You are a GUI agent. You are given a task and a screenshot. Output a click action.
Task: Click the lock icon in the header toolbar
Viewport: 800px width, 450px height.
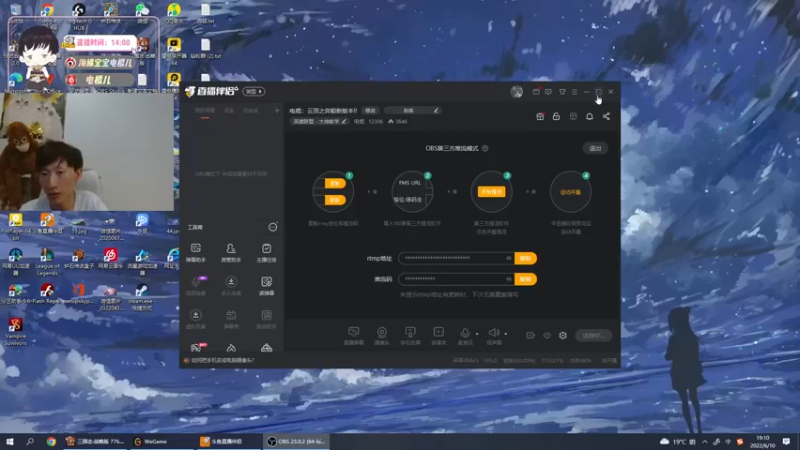tap(556, 116)
